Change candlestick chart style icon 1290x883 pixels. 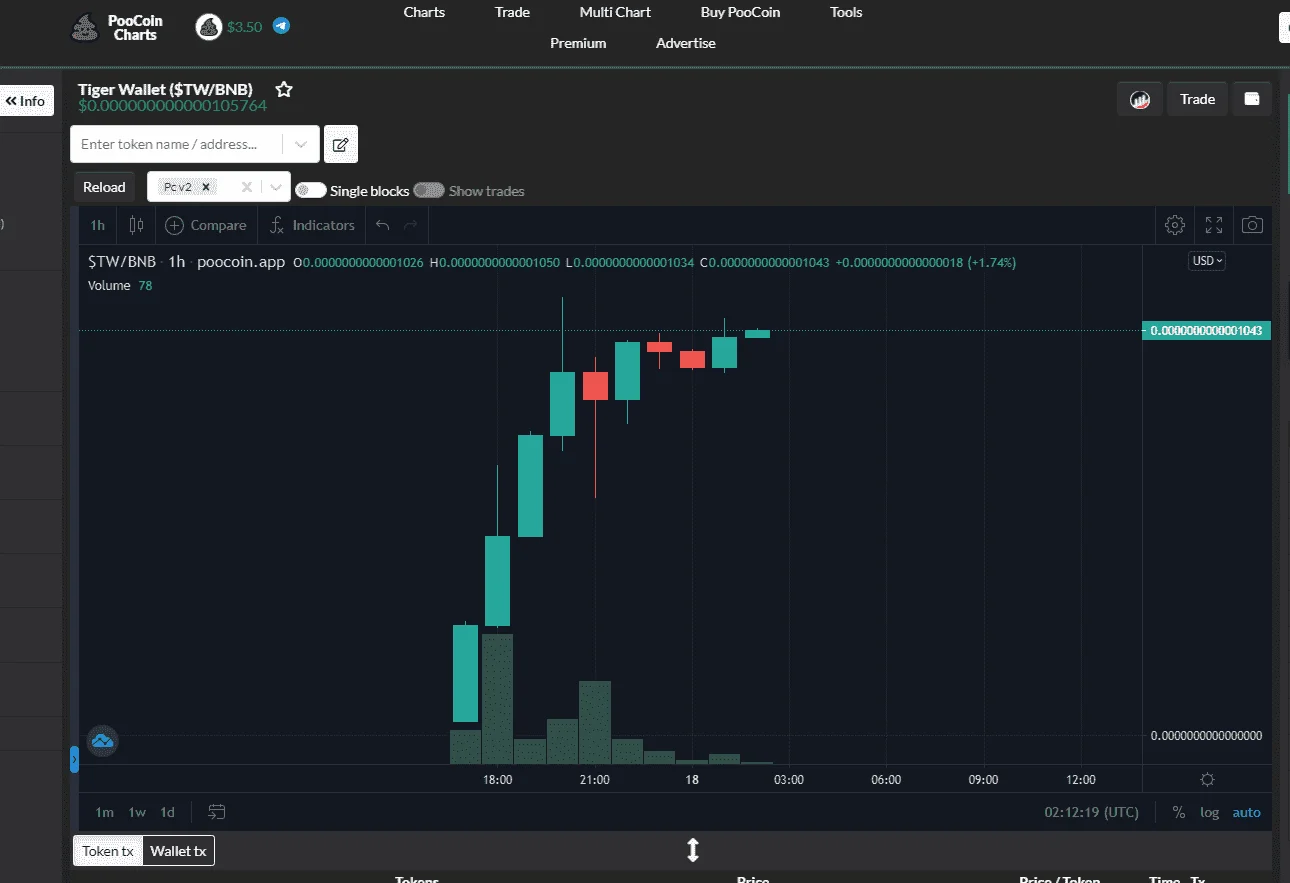click(x=136, y=225)
